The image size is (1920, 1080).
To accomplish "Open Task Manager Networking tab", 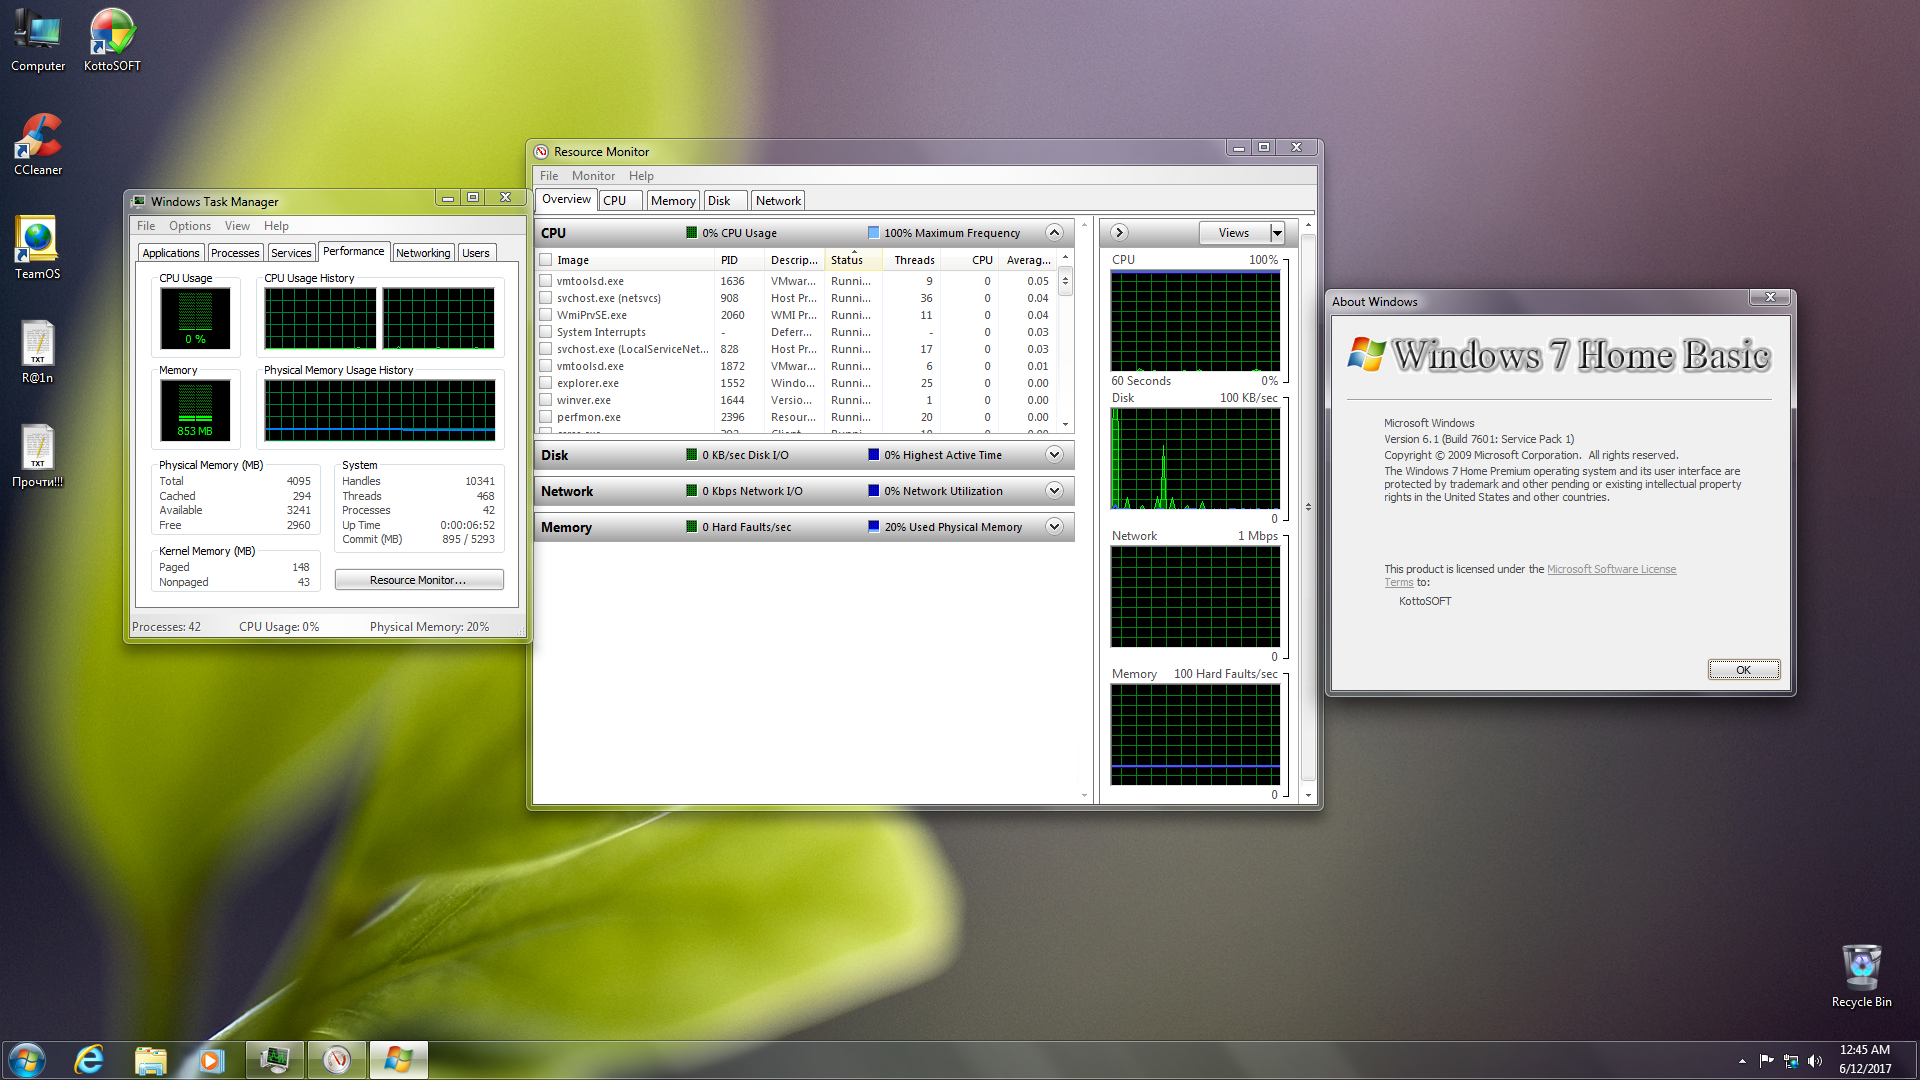I will pyautogui.click(x=423, y=253).
